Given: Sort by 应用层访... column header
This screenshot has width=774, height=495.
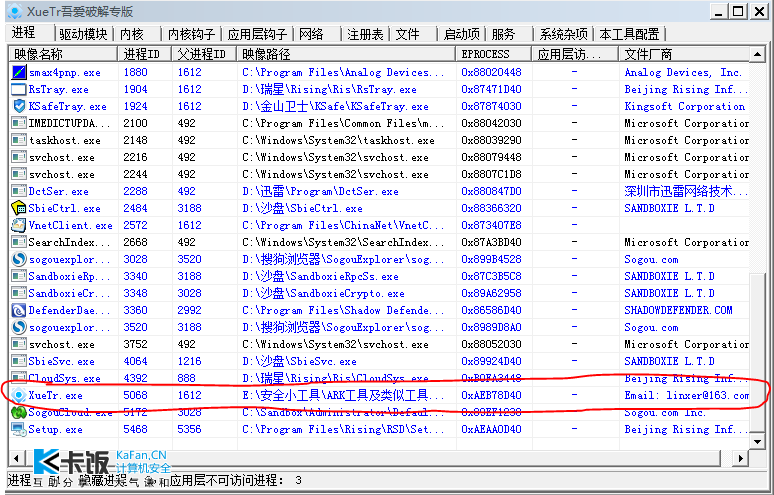Looking at the screenshot, I should click(575, 54).
